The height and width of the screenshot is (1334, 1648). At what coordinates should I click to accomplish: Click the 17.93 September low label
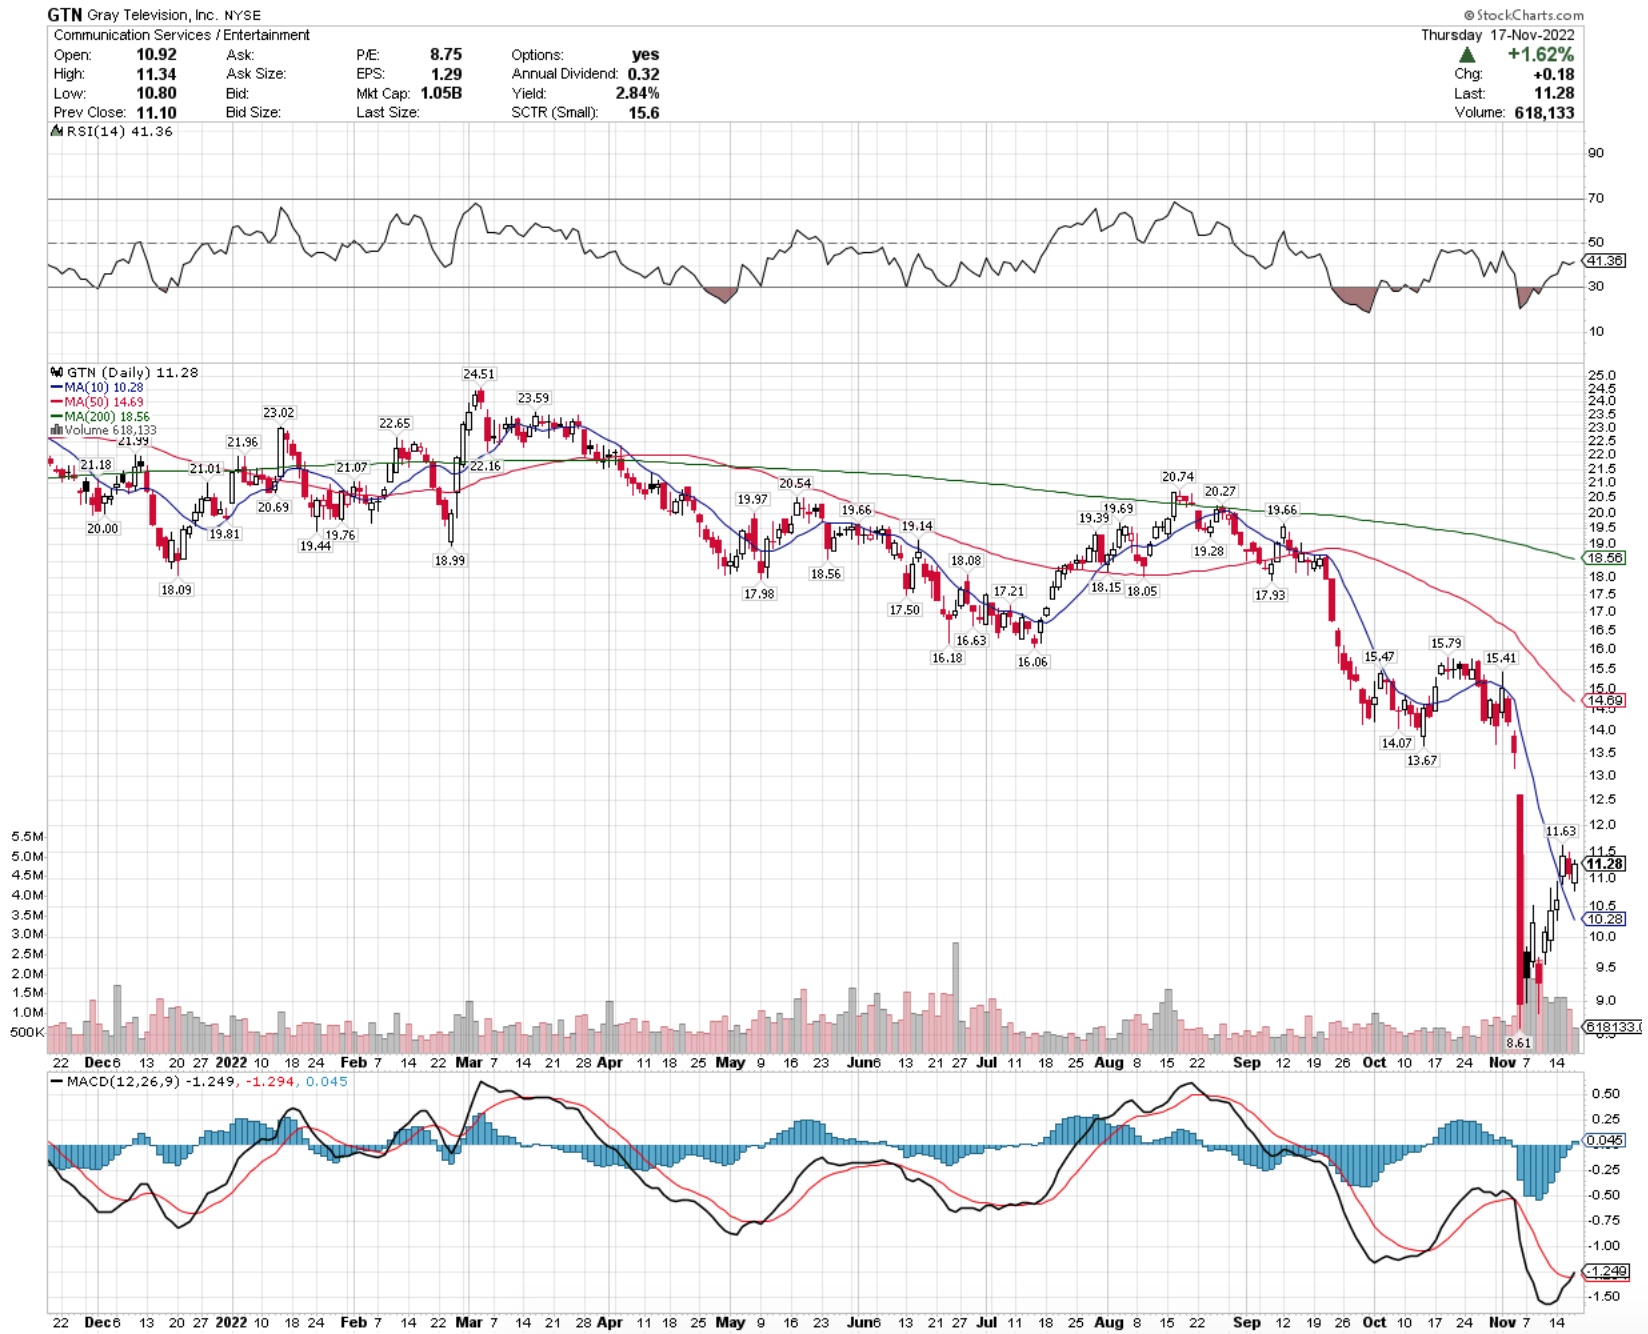(x=1270, y=595)
